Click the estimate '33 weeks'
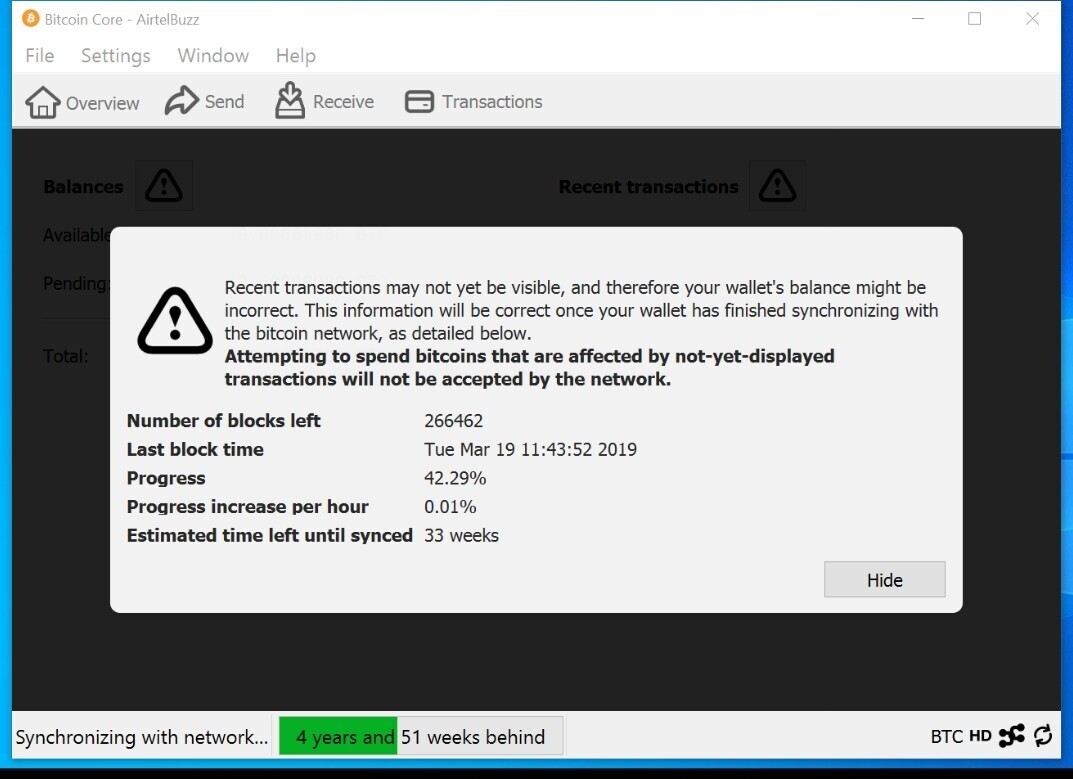The height and width of the screenshot is (779, 1073). 461,535
